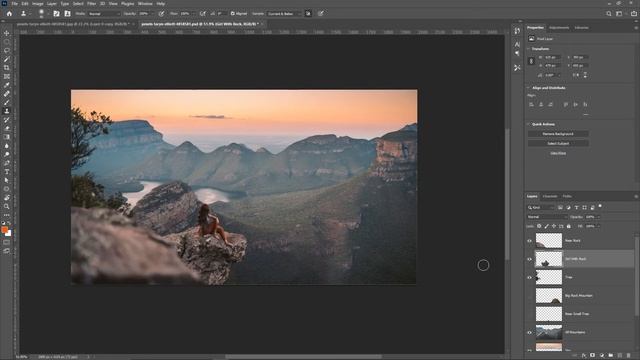Click Add layer style fx icon
This screenshot has width=640, height=360.
point(584,356)
